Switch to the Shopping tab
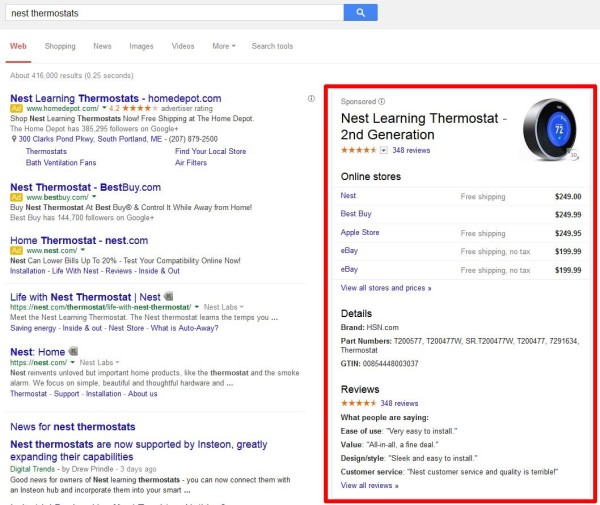The image size is (600, 505). point(60,46)
